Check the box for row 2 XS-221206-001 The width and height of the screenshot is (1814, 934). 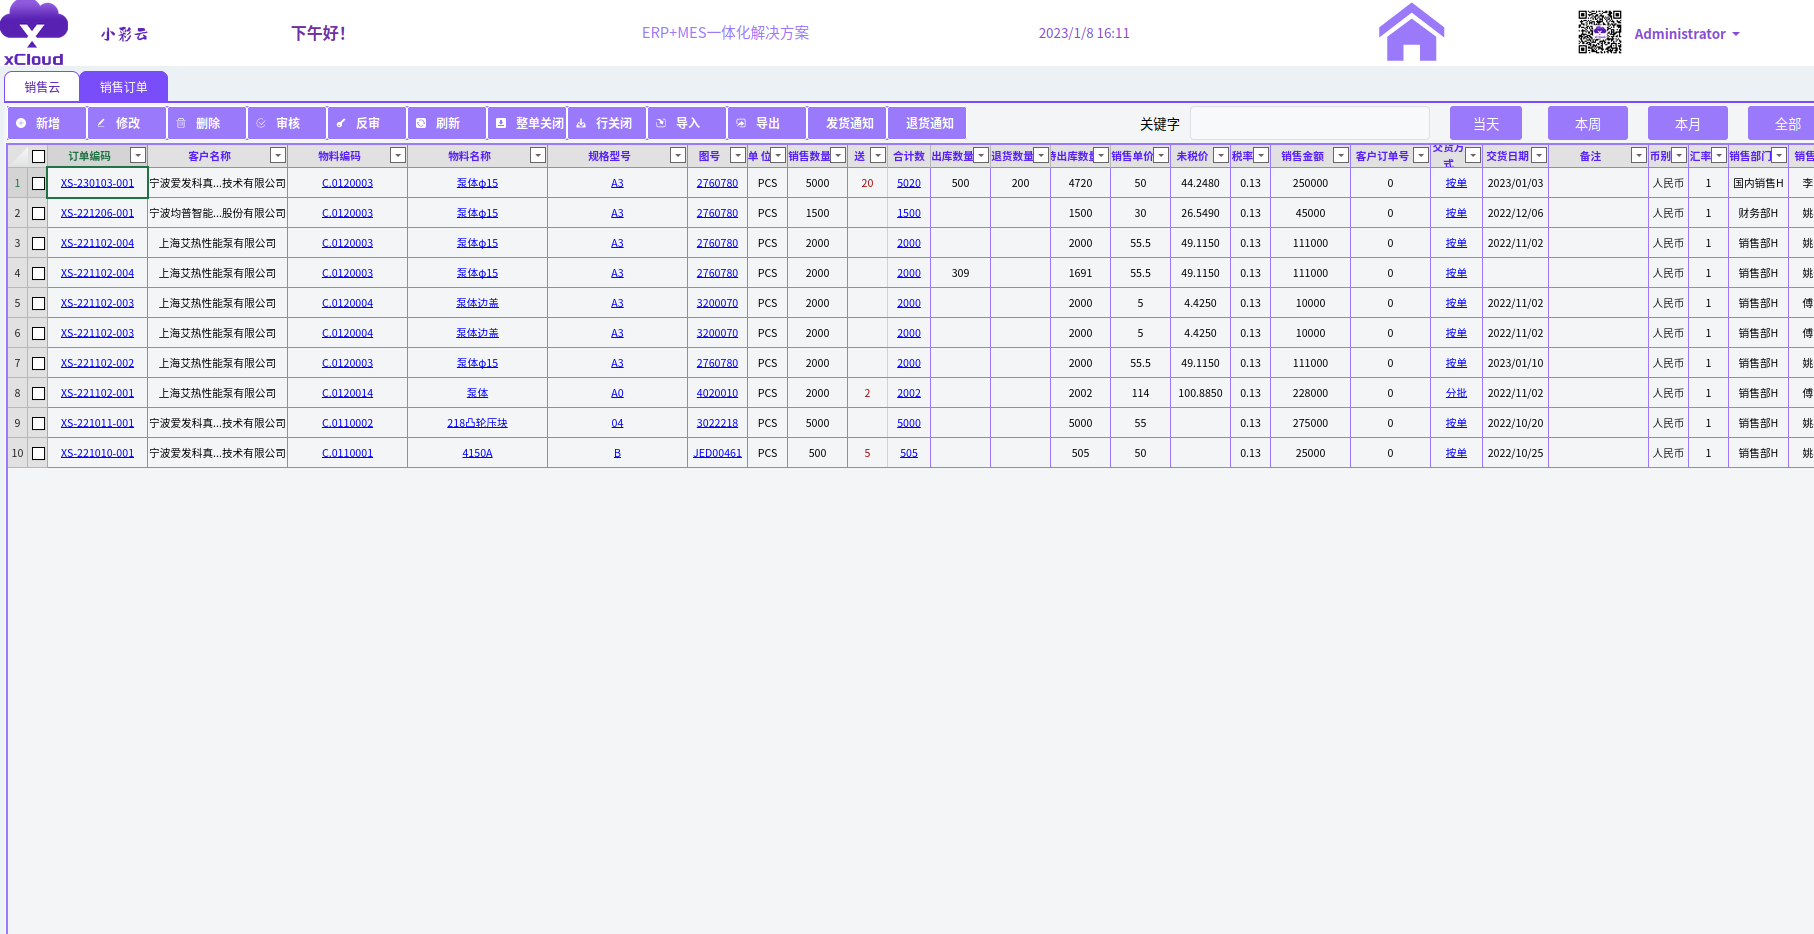click(38, 213)
